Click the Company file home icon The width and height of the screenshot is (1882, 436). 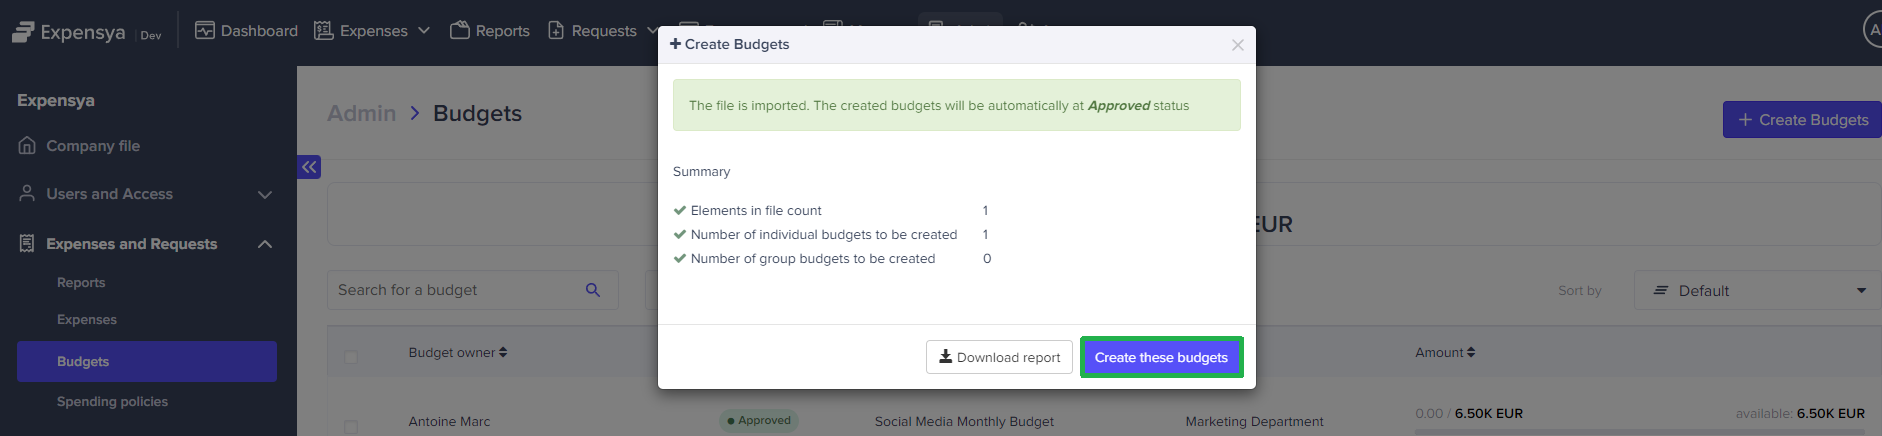tap(27, 146)
